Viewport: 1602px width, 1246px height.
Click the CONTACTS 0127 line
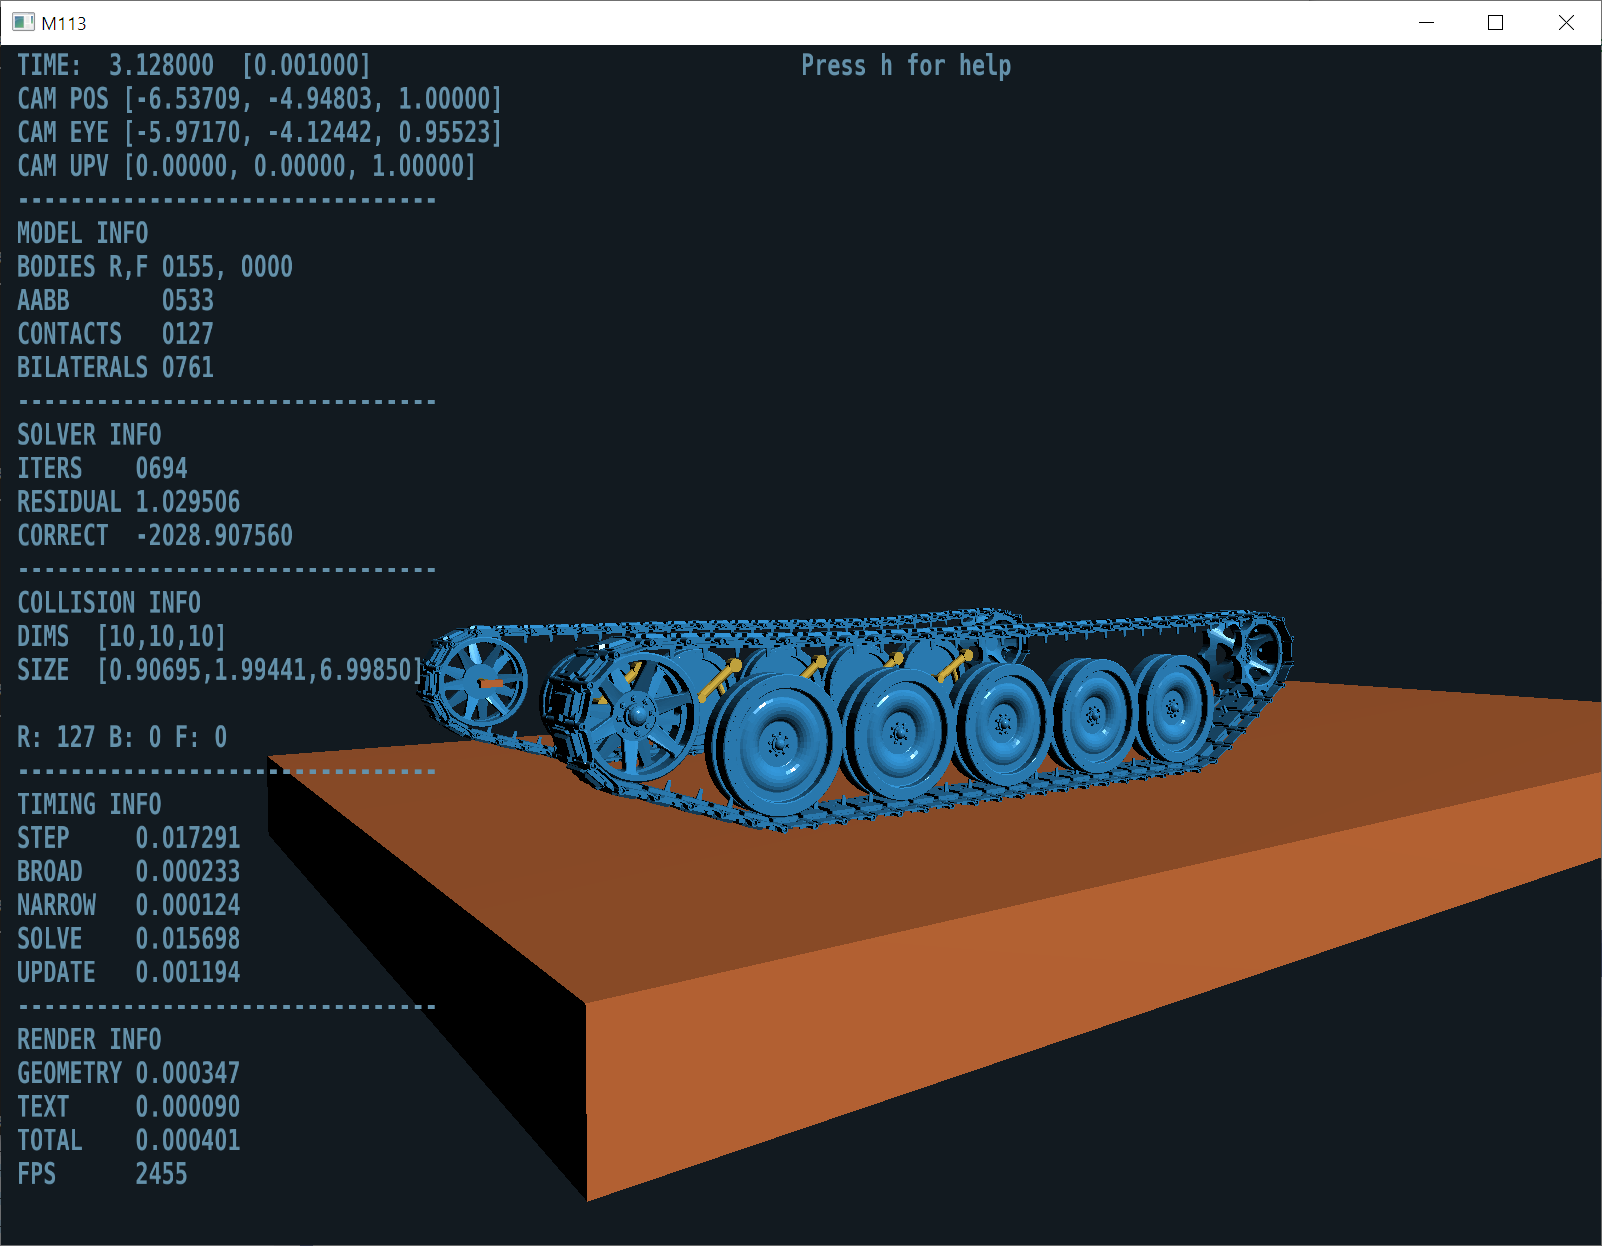coord(116,334)
